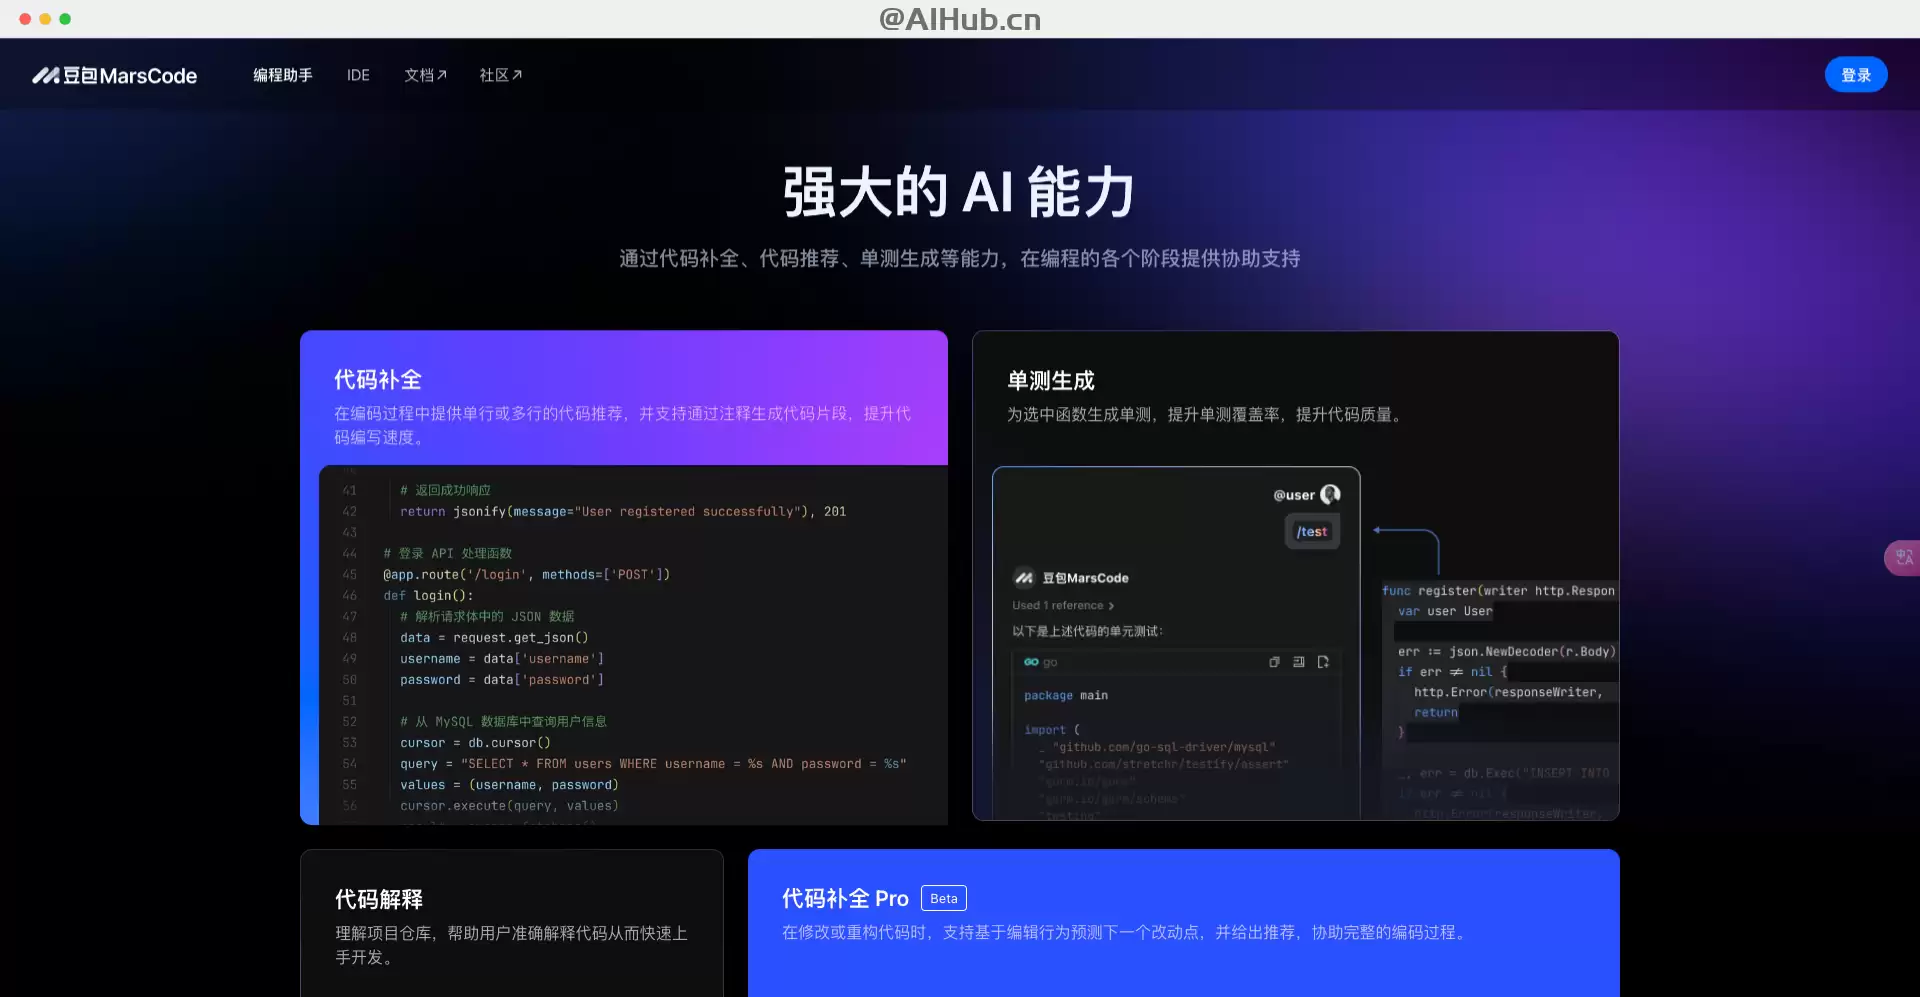The width and height of the screenshot is (1920, 997).
Task: Insert the unit test into the editor
Action: [x=1300, y=662]
